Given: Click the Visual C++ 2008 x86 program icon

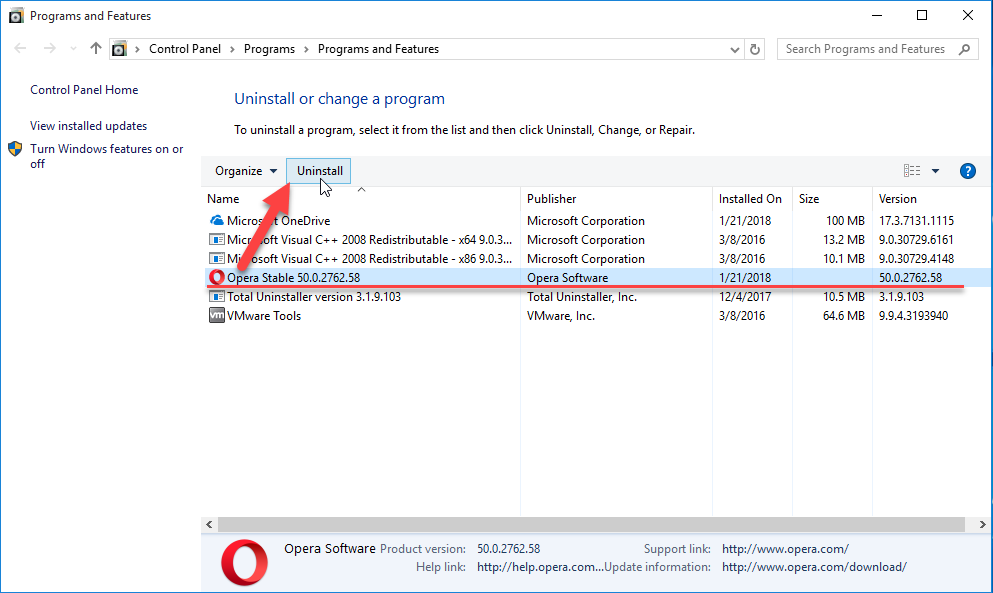Looking at the screenshot, I should point(217,258).
